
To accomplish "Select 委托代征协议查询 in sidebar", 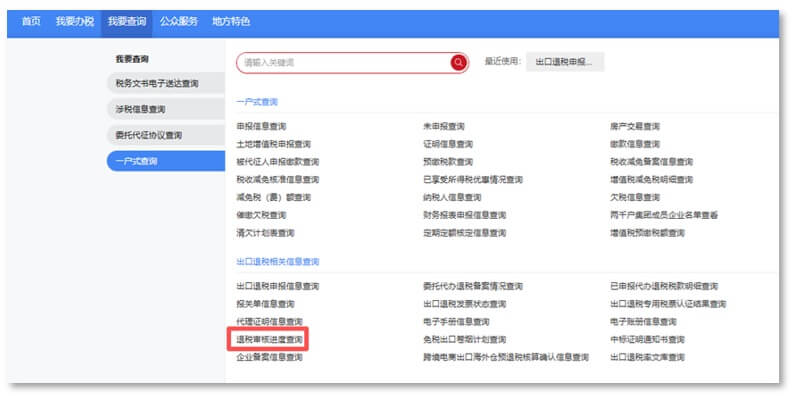I will (166, 135).
